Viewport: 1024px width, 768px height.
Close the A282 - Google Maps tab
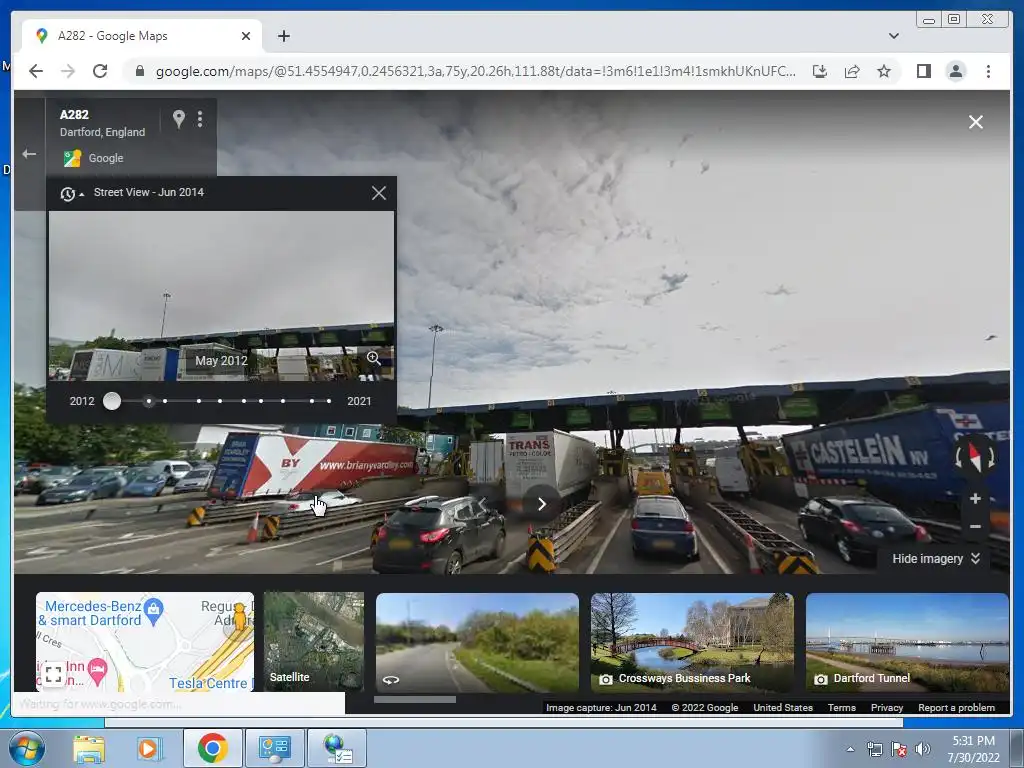click(x=246, y=36)
